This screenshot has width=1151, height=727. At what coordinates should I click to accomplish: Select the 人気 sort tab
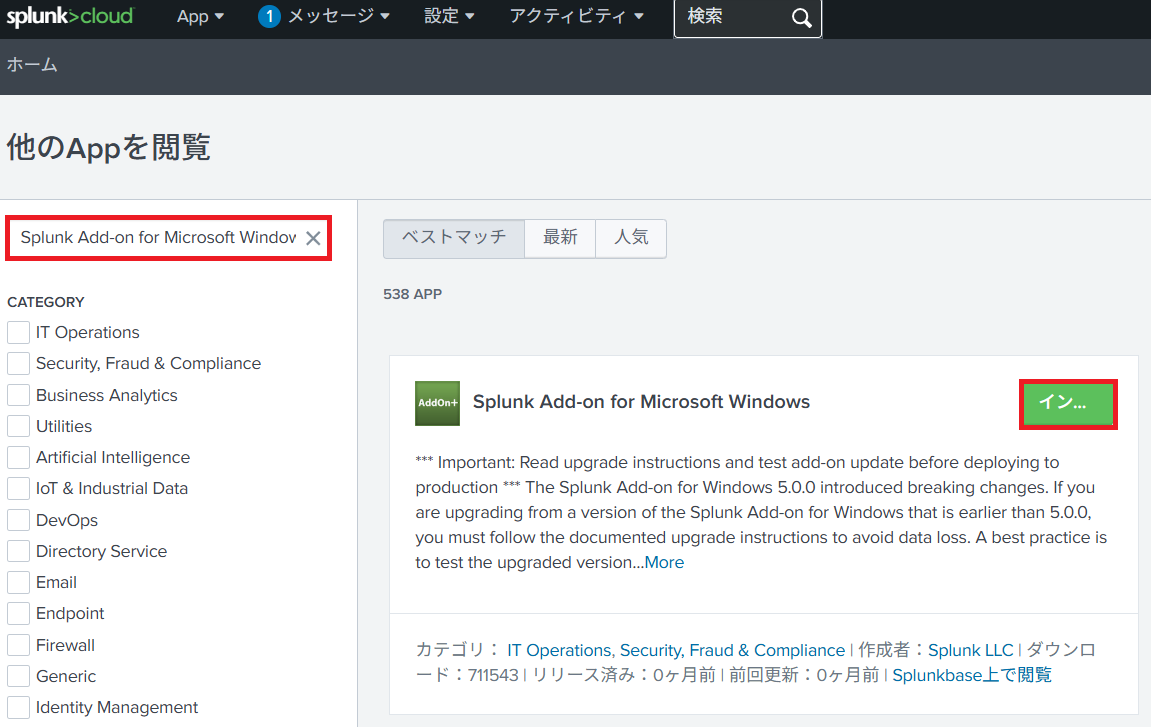pyautogui.click(x=631, y=238)
